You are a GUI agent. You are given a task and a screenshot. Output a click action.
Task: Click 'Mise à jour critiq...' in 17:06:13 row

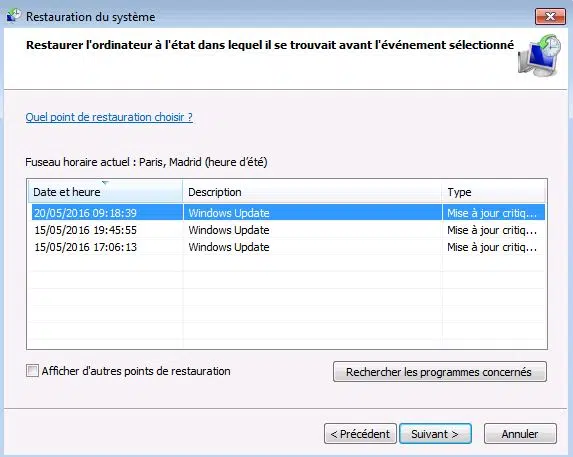pyautogui.click(x=492, y=247)
